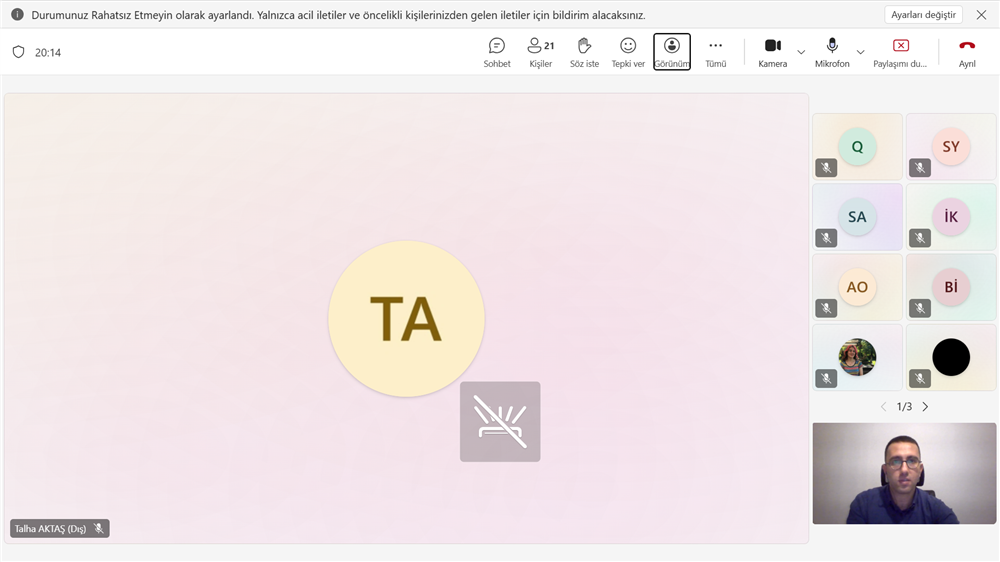Go to next participant page

click(925, 407)
